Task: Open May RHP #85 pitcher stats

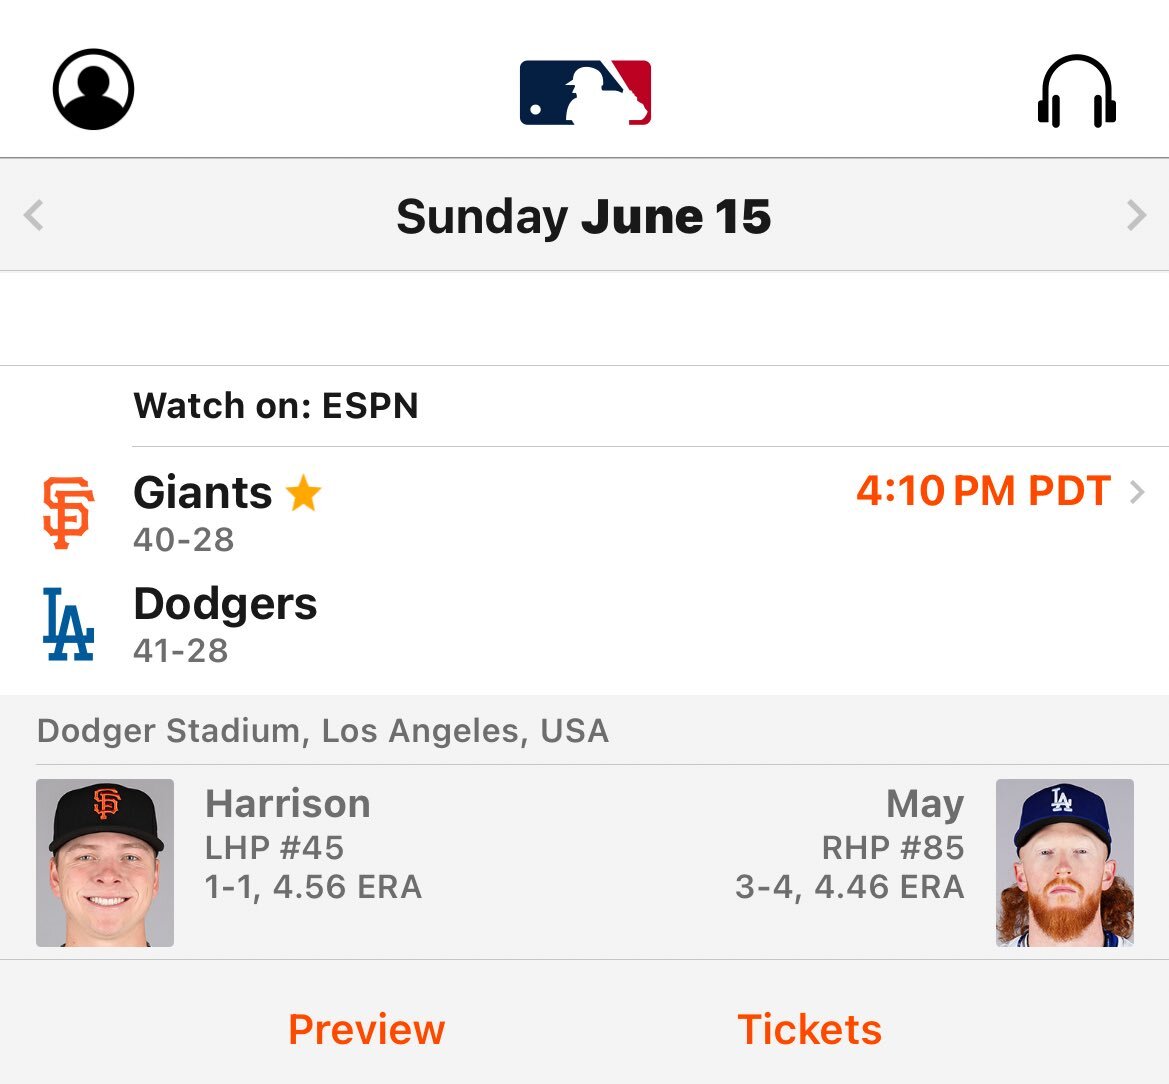Action: tap(850, 845)
